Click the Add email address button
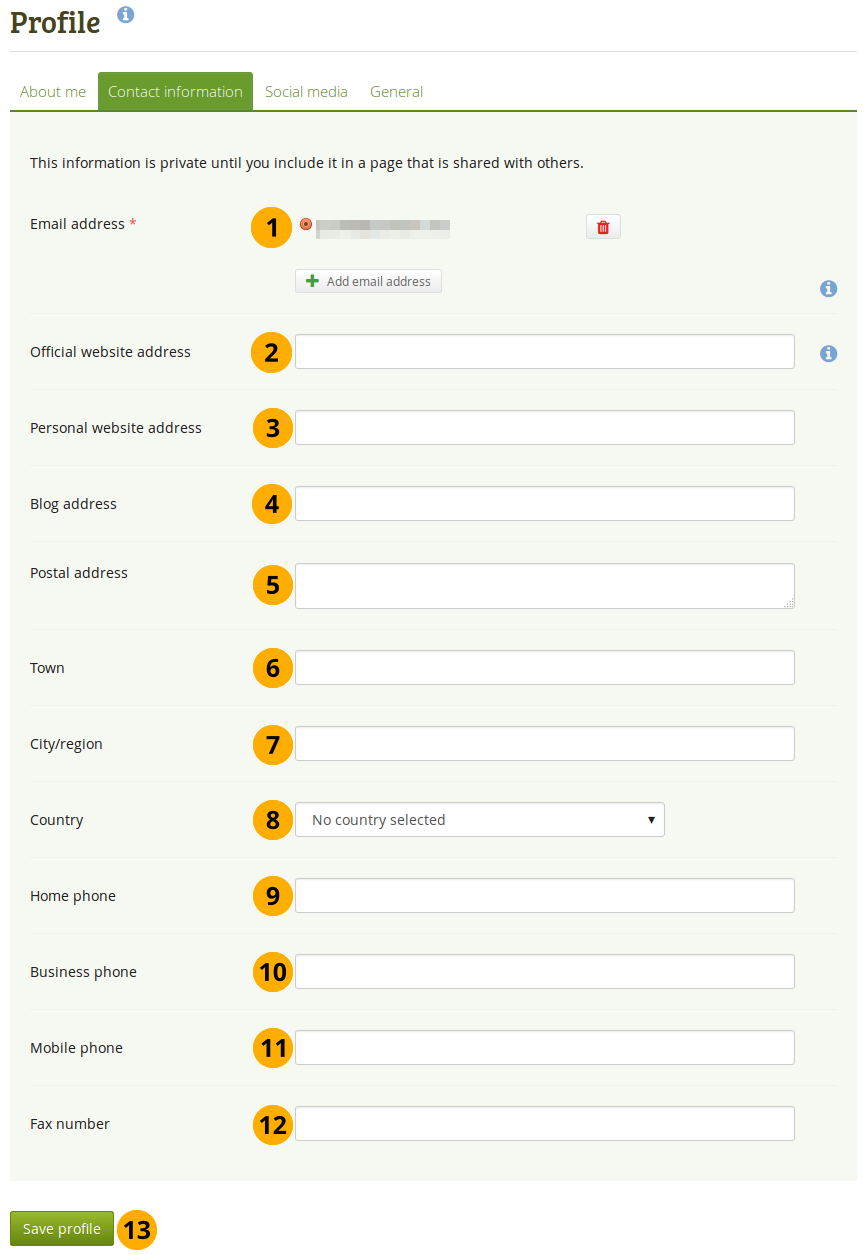868x1255 pixels. pyautogui.click(x=368, y=281)
